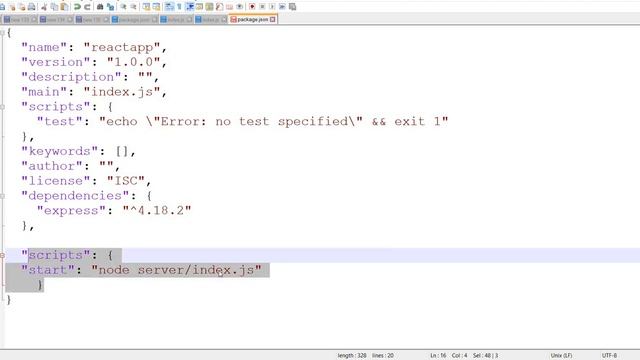Click the Sel : 48 | 3 status entry
The image size is (640, 360).
coord(485,356)
